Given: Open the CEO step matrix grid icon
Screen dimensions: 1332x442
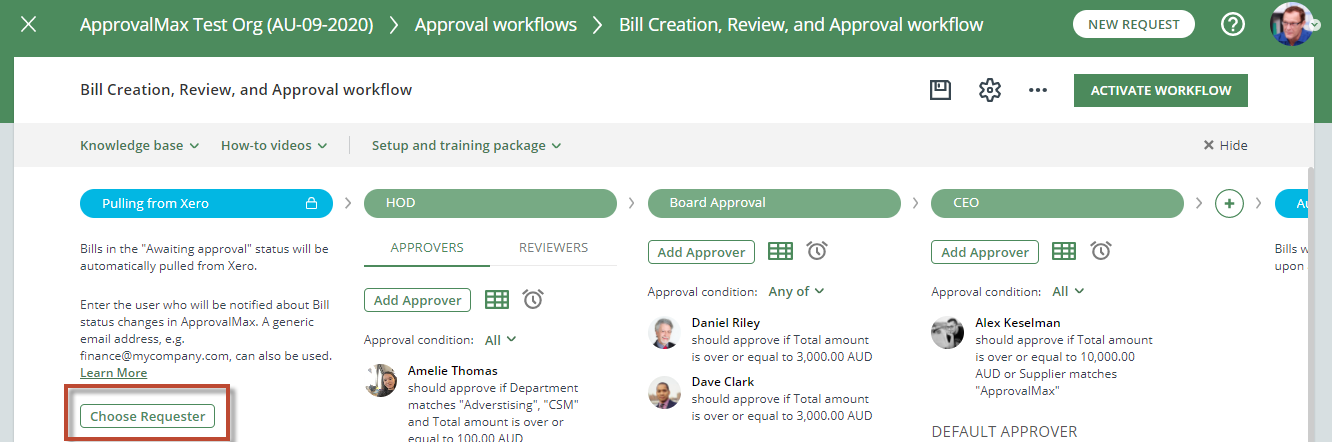Looking at the screenshot, I should point(1064,251).
